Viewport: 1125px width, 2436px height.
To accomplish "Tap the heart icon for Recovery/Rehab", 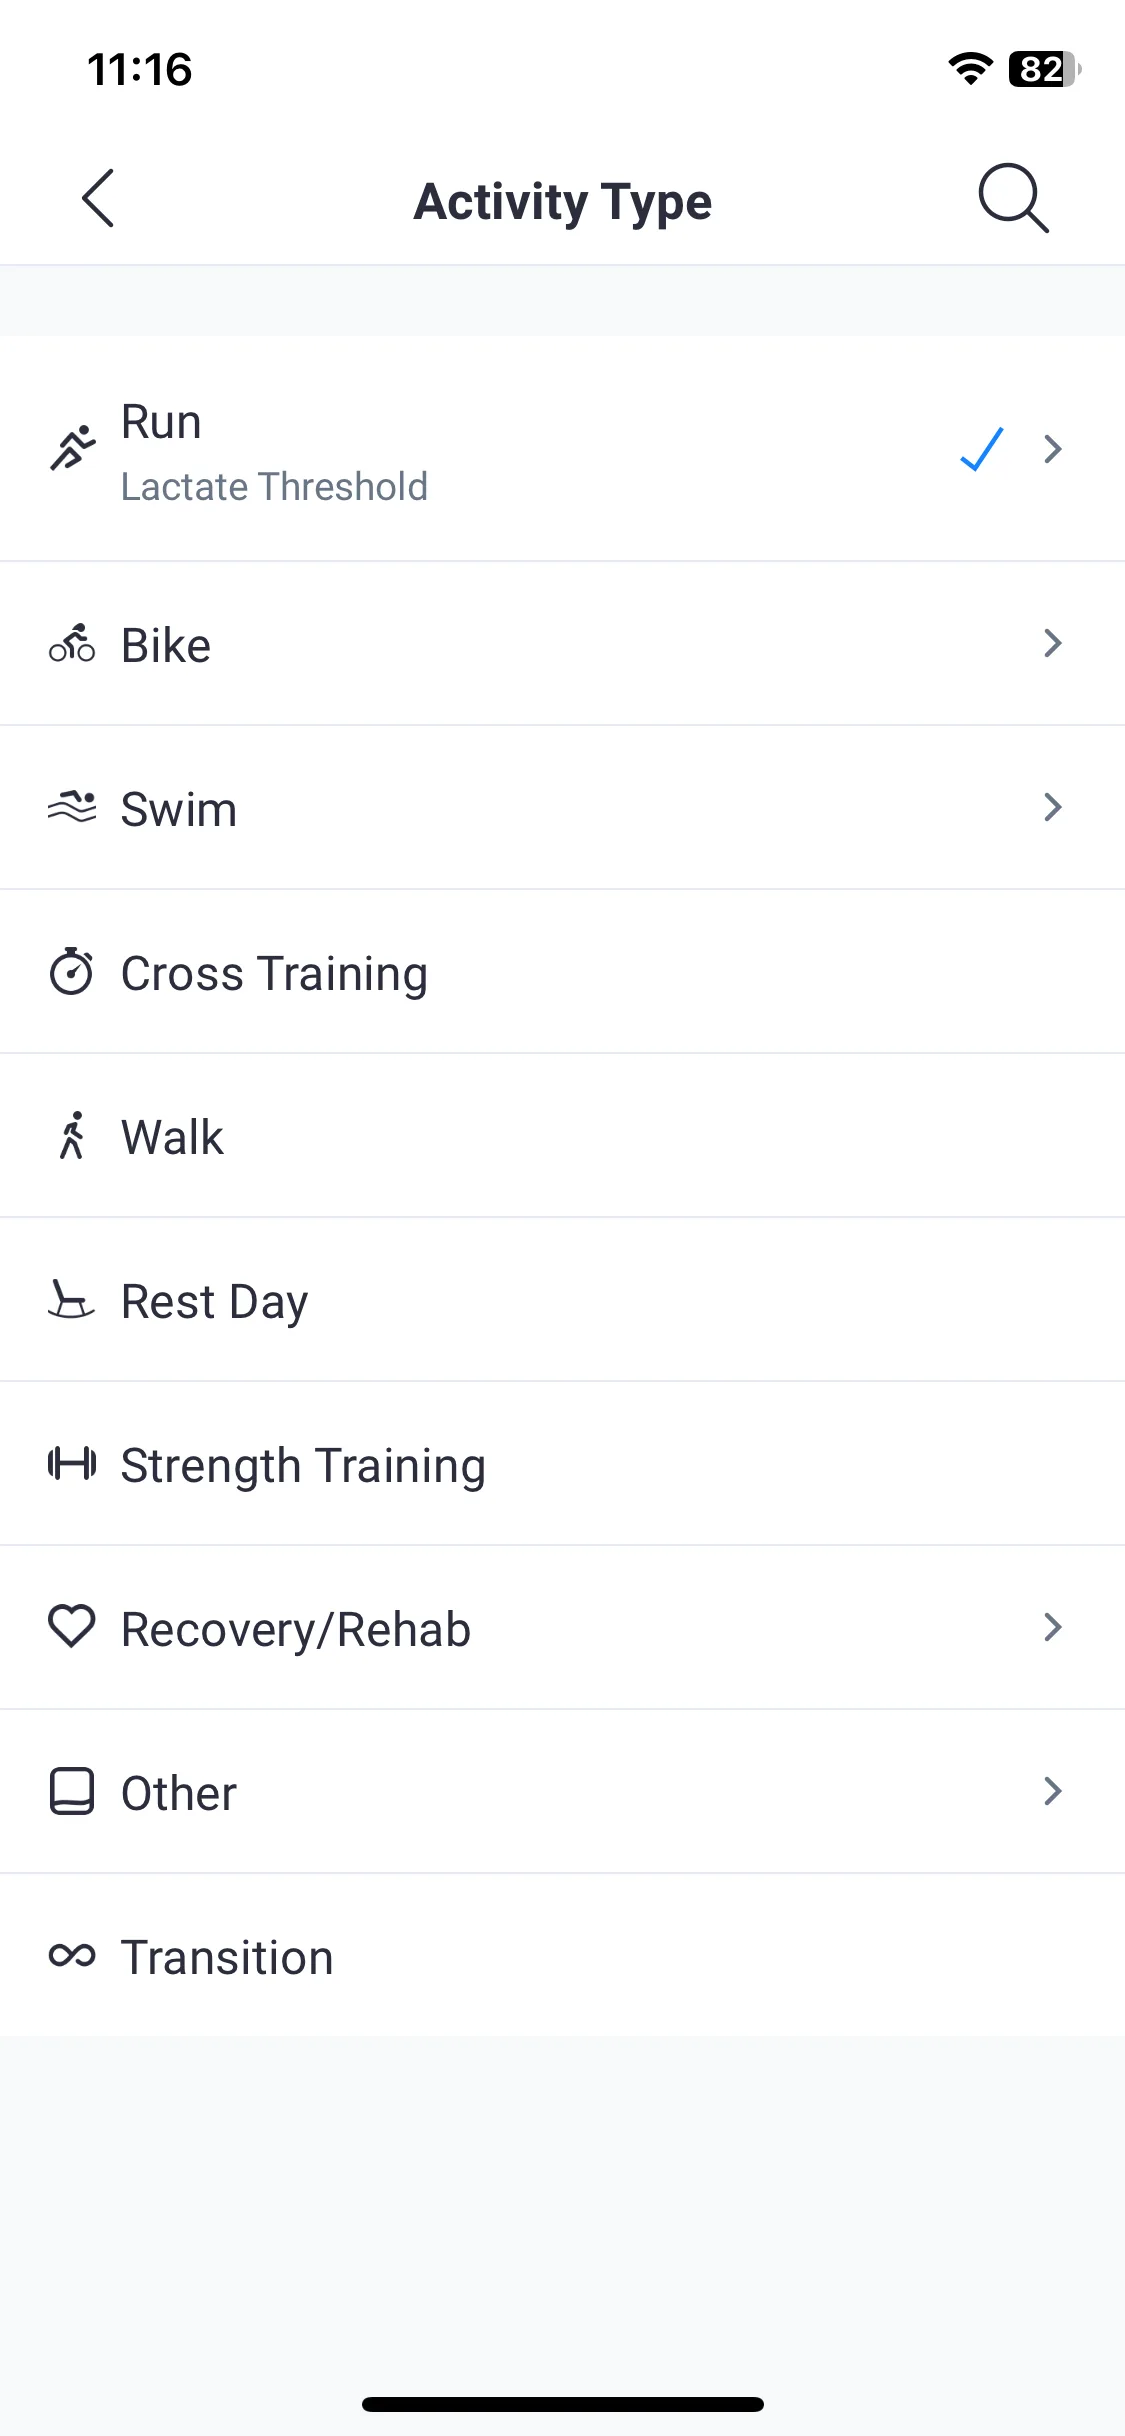I will [x=72, y=1626].
